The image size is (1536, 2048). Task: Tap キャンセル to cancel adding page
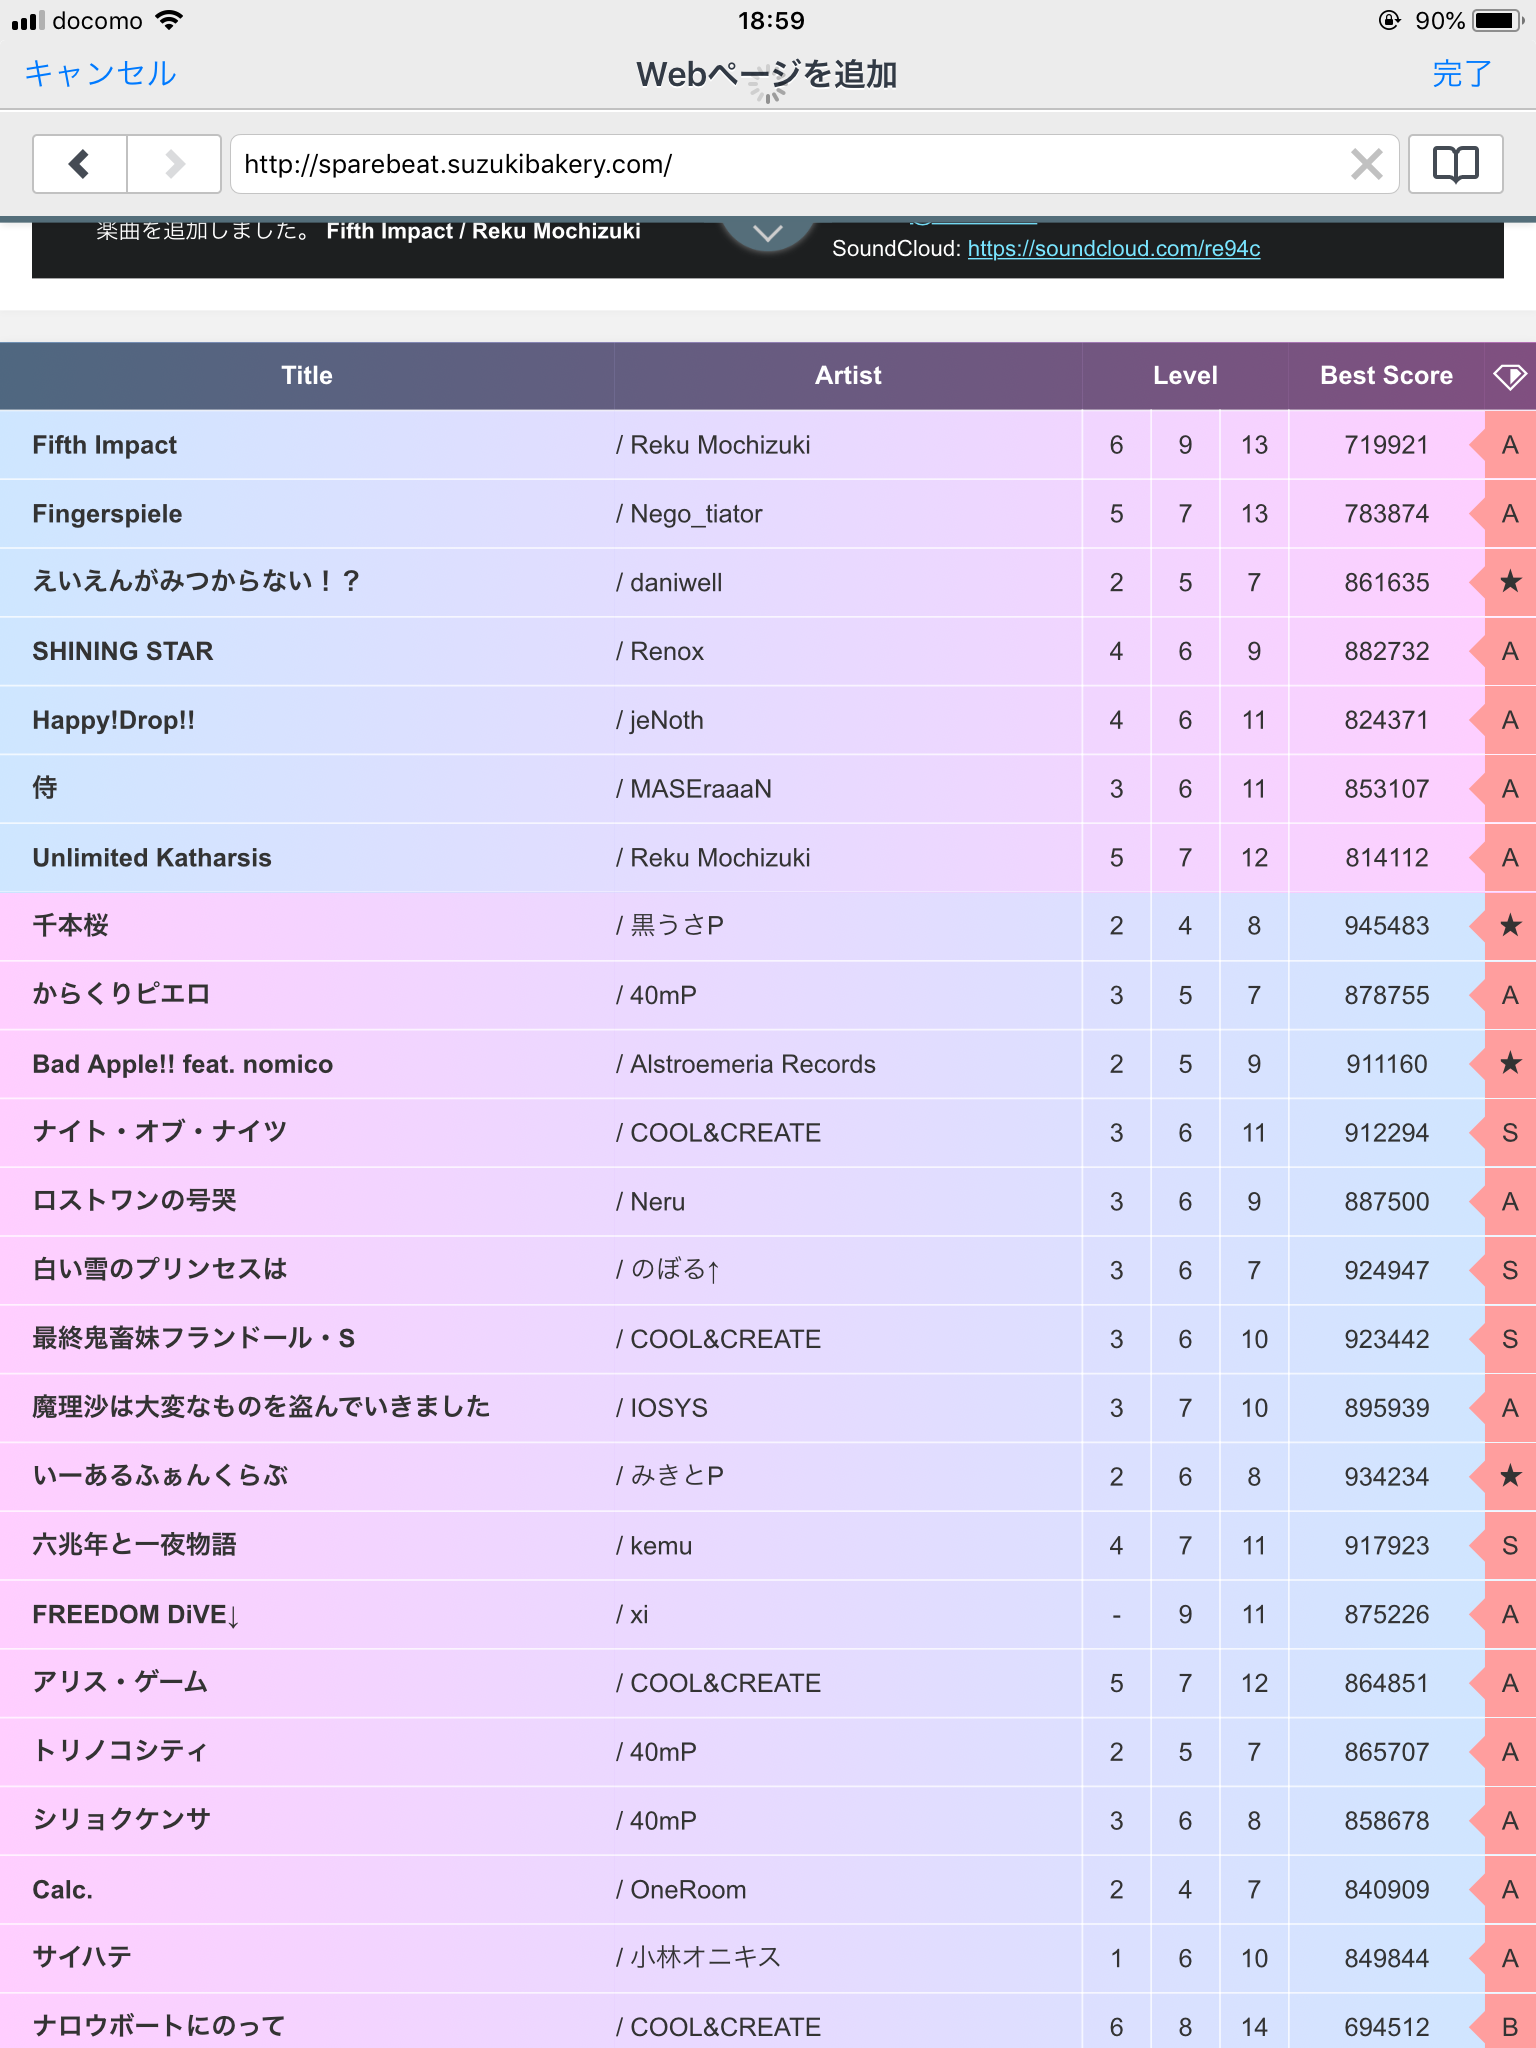[x=100, y=73]
